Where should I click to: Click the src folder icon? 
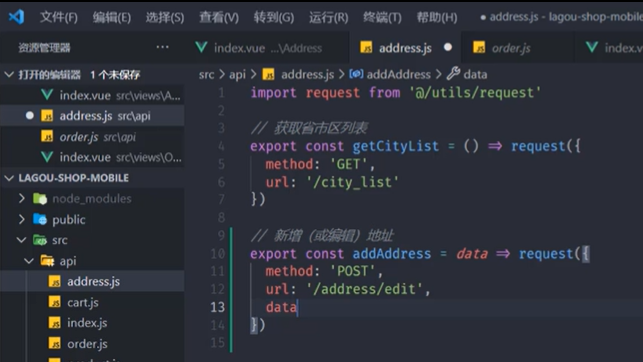(x=40, y=240)
